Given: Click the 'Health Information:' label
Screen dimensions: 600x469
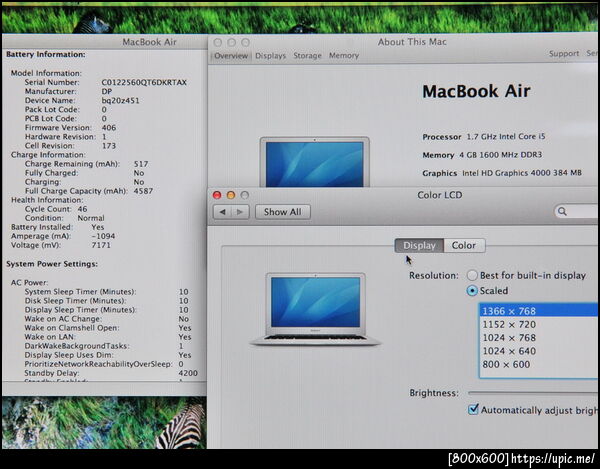Looking at the screenshot, I should 47,200.
